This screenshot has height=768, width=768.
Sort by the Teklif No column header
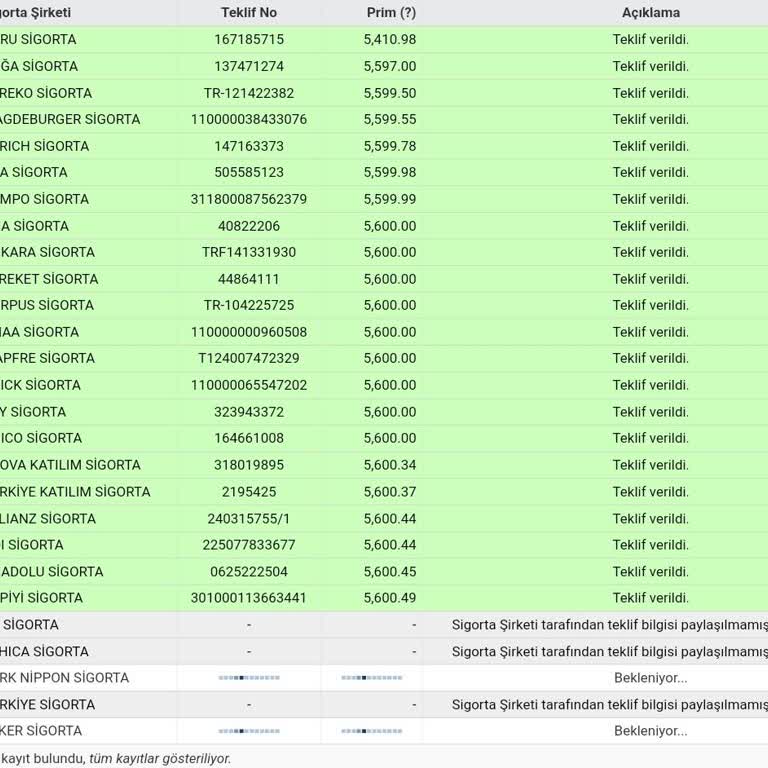point(249,12)
